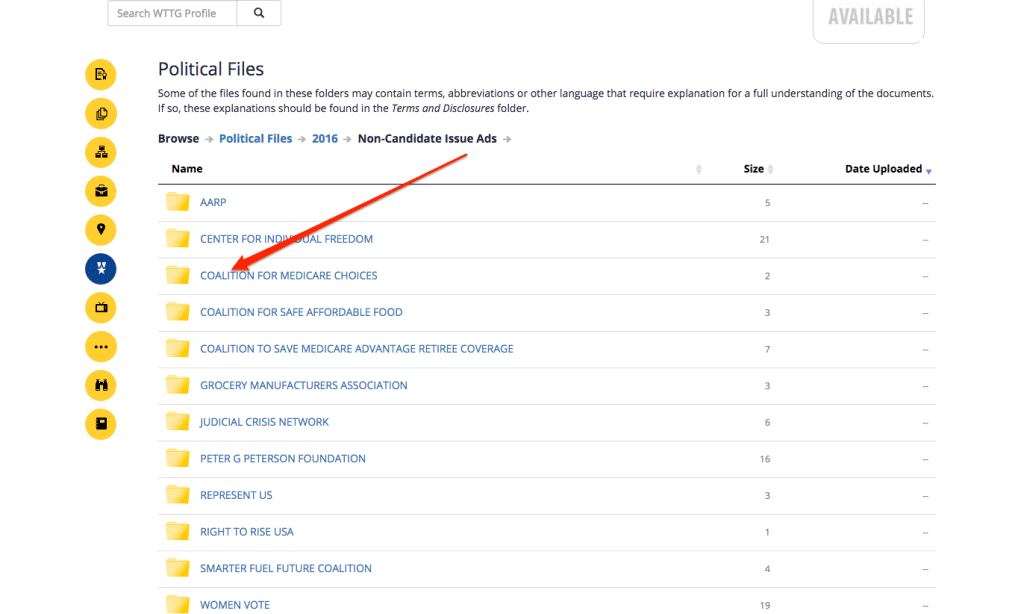Navigate to 2016 breadcrumb
Viewport: 1024px width, 614px height.
click(x=325, y=139)
